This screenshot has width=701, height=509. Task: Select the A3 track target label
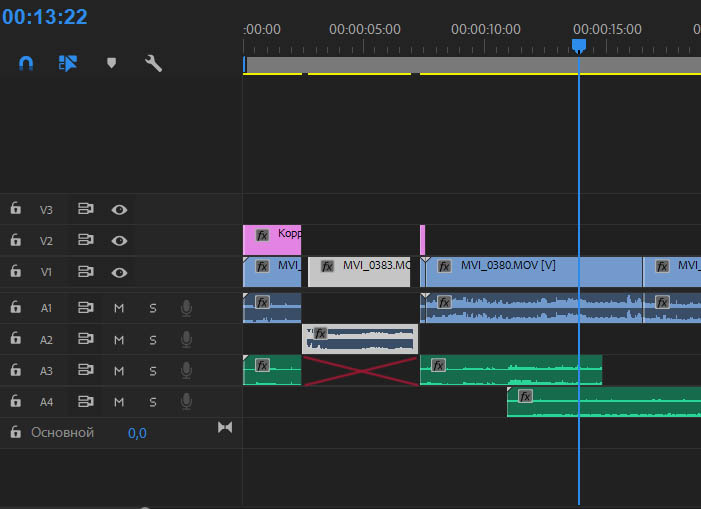46,371
